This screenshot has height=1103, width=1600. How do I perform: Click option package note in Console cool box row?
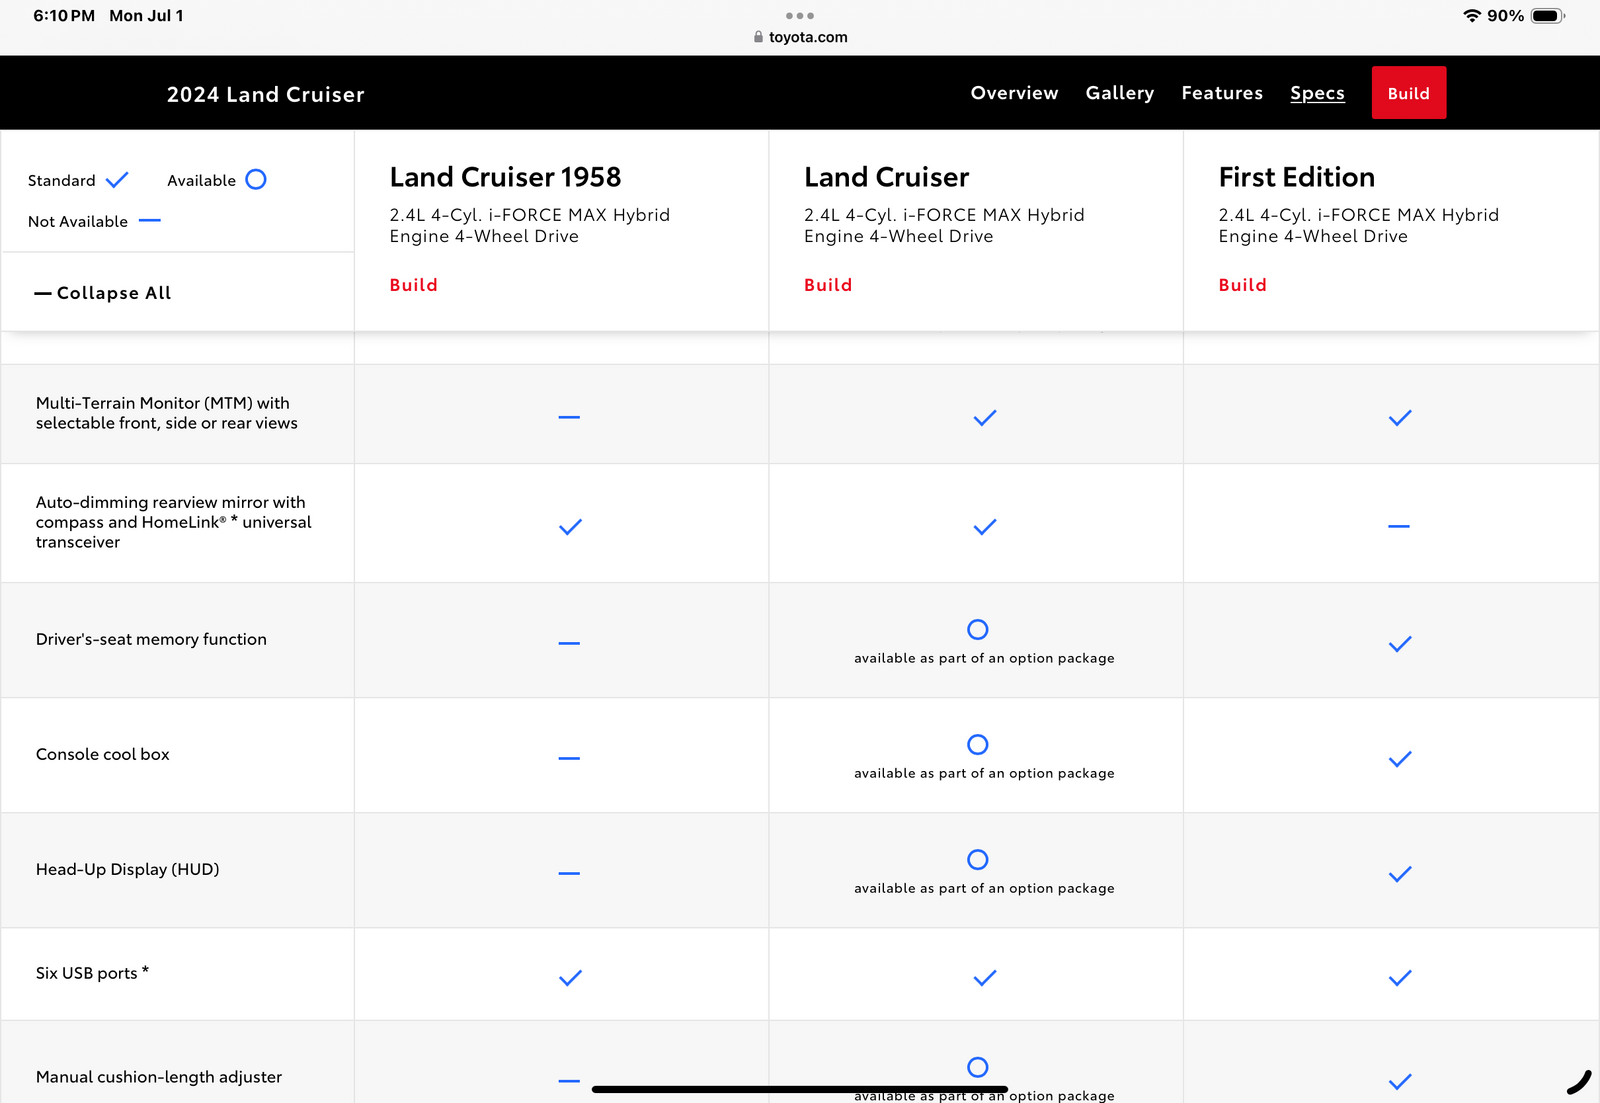[x=984, y=773]
